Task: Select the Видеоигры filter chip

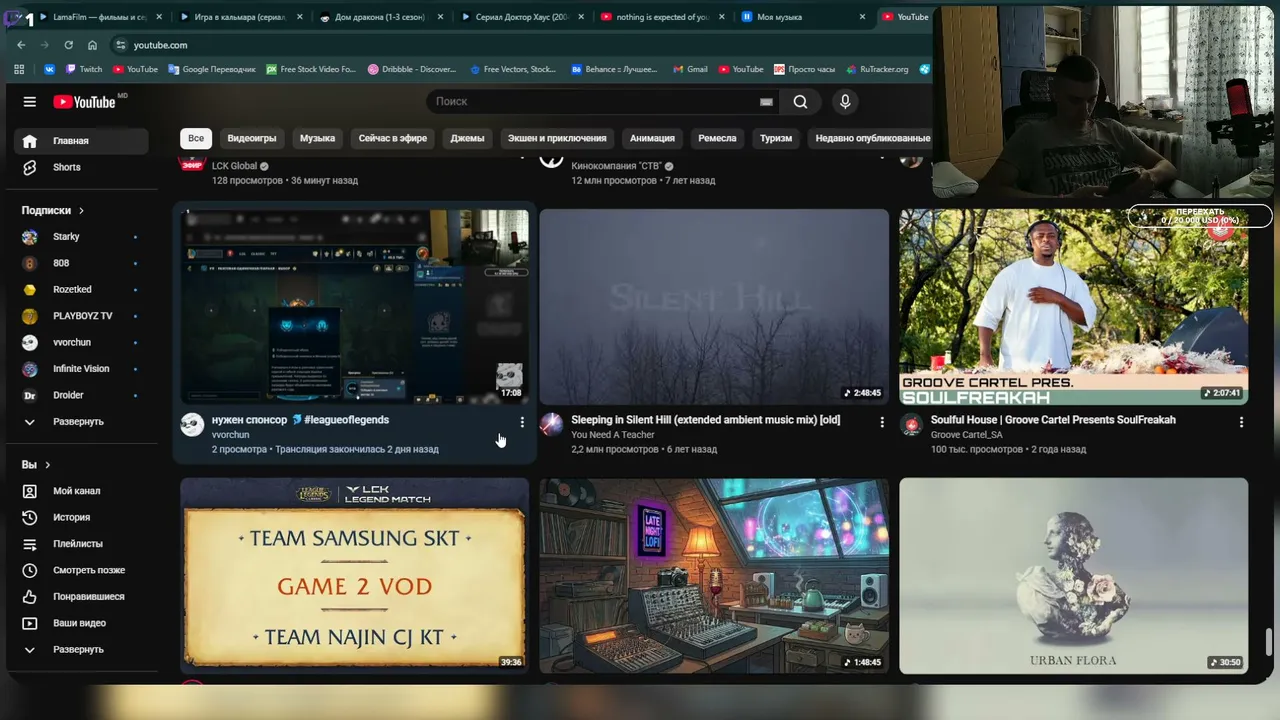Action: pyautogui.click(x=252, y=138)
